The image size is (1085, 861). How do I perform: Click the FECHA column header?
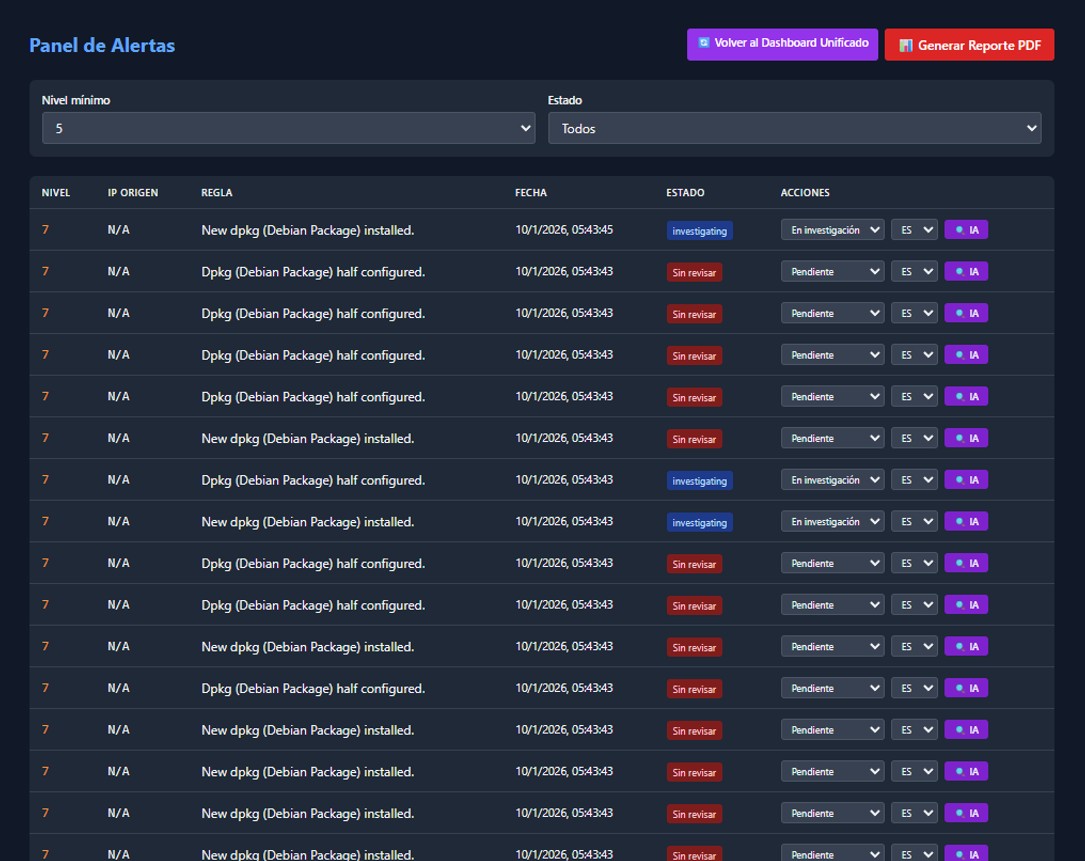click(531, 193)
